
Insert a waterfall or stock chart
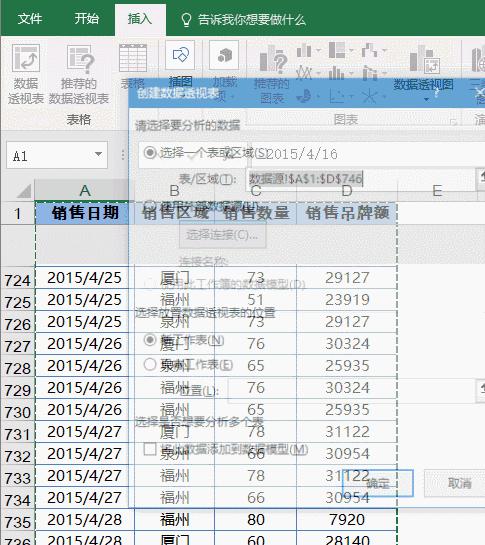click(369, 51)
